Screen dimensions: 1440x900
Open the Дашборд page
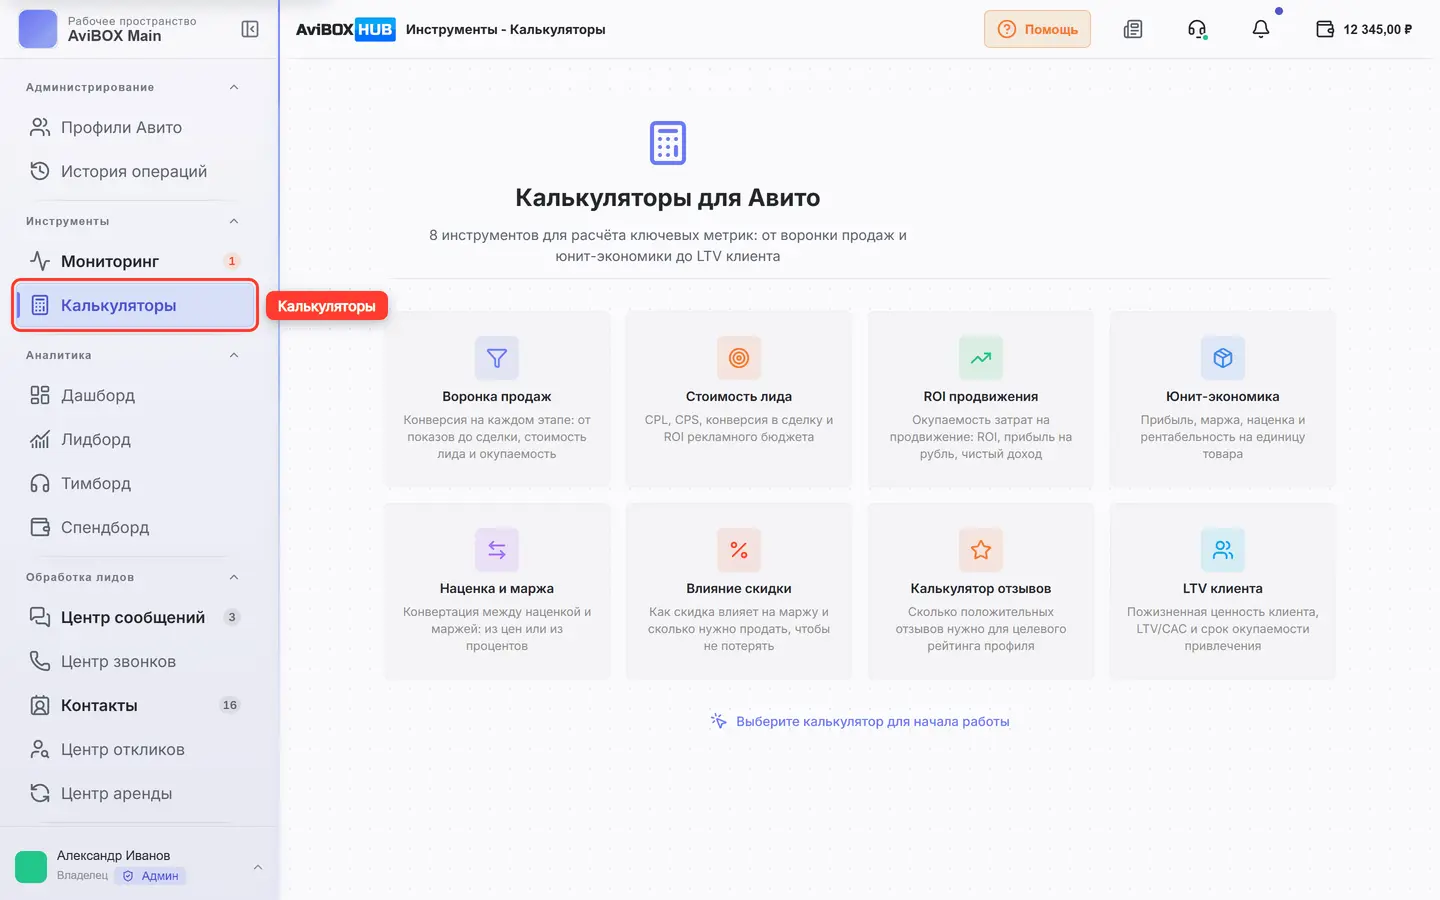tap(136, 395)
